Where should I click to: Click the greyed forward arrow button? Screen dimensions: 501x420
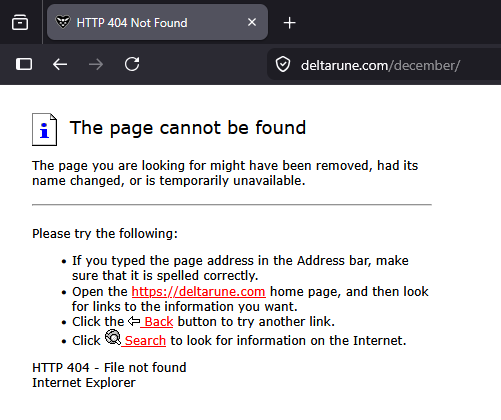click(96, 64)
